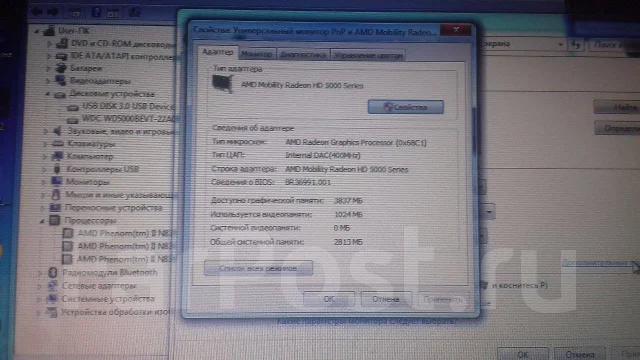Click the Список всех режимов button

pyautogui.click(x=258, y=268)
